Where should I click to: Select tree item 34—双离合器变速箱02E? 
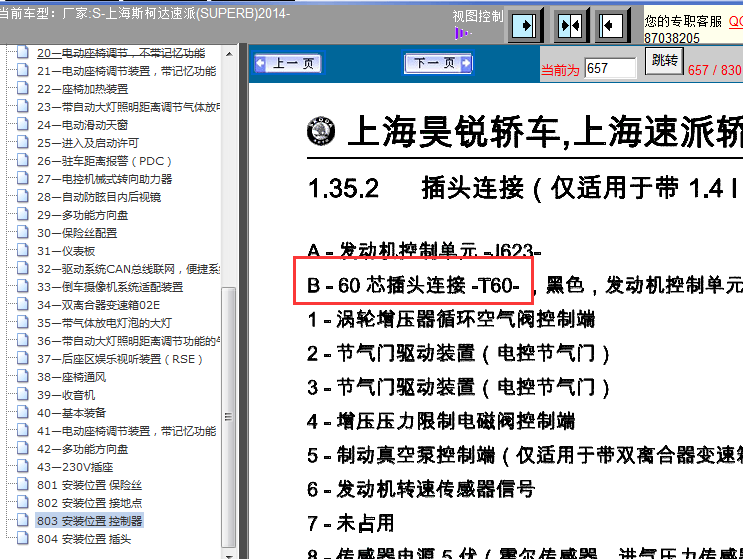pos(99,305)
